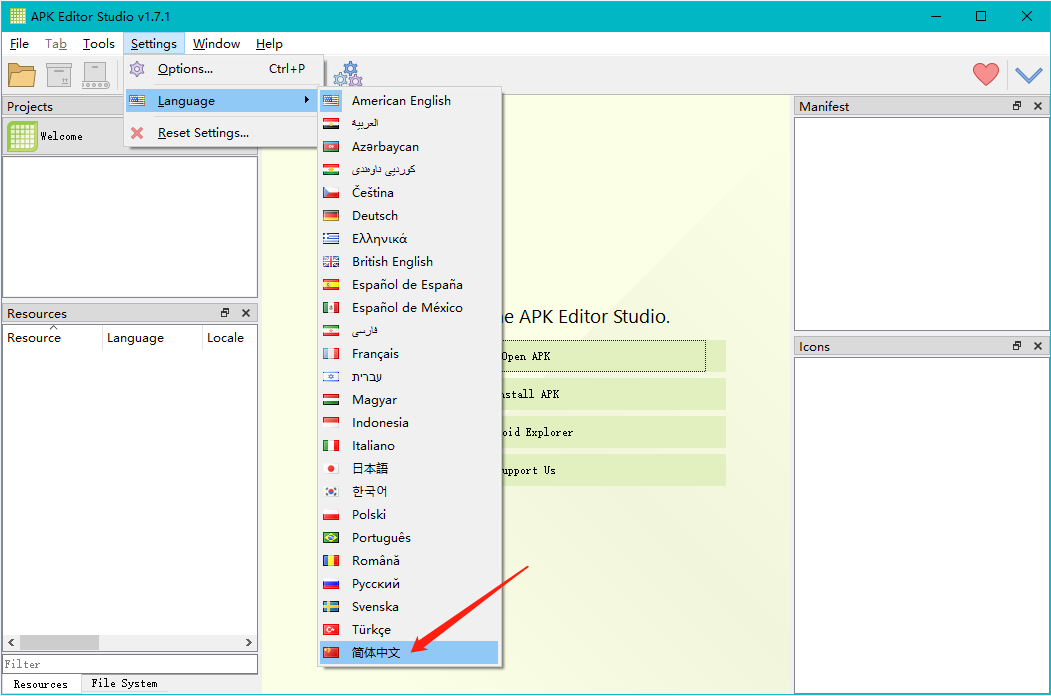Open the gears settings toolbar icon
The width and height of the screenshot is (1051, 696).
point(348,74)
